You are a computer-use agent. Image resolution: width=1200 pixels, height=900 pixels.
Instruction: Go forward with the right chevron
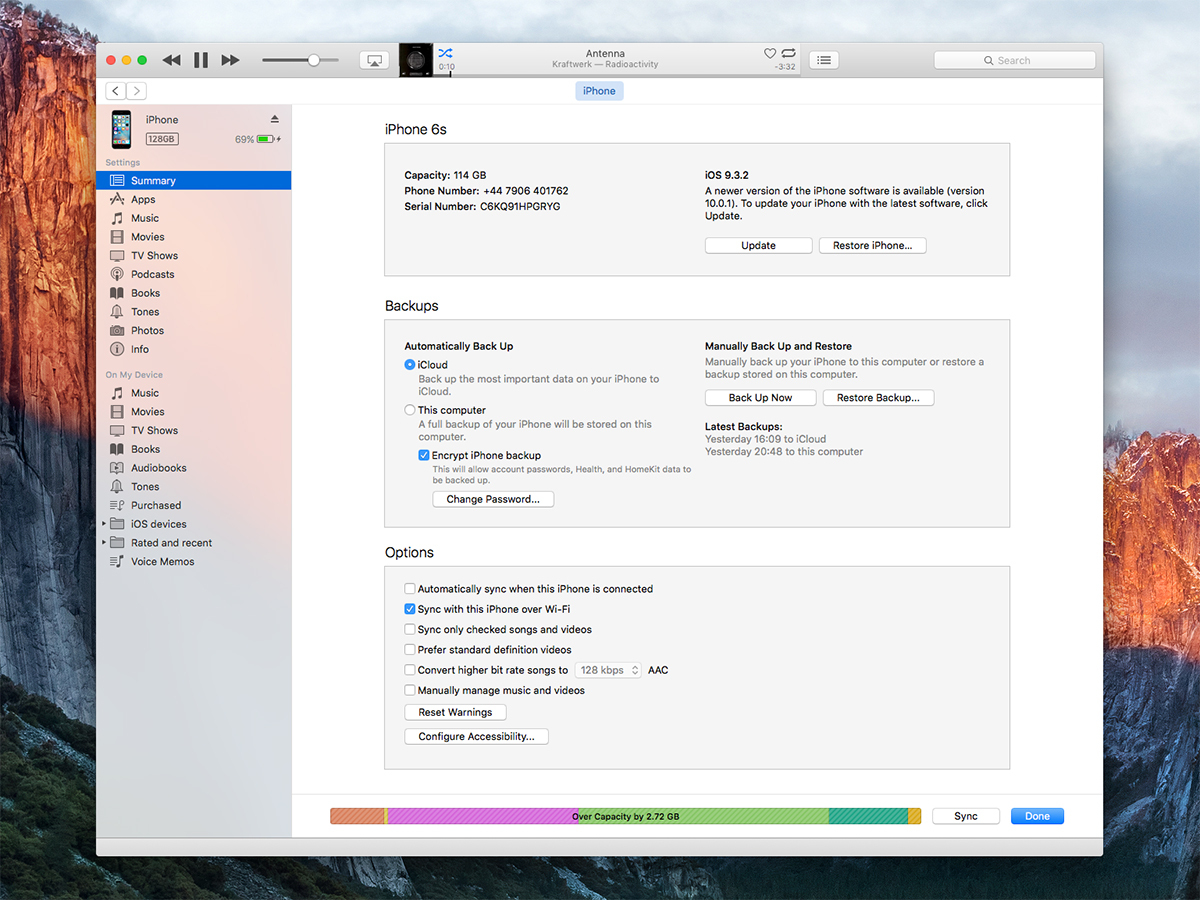coord(136,91)
